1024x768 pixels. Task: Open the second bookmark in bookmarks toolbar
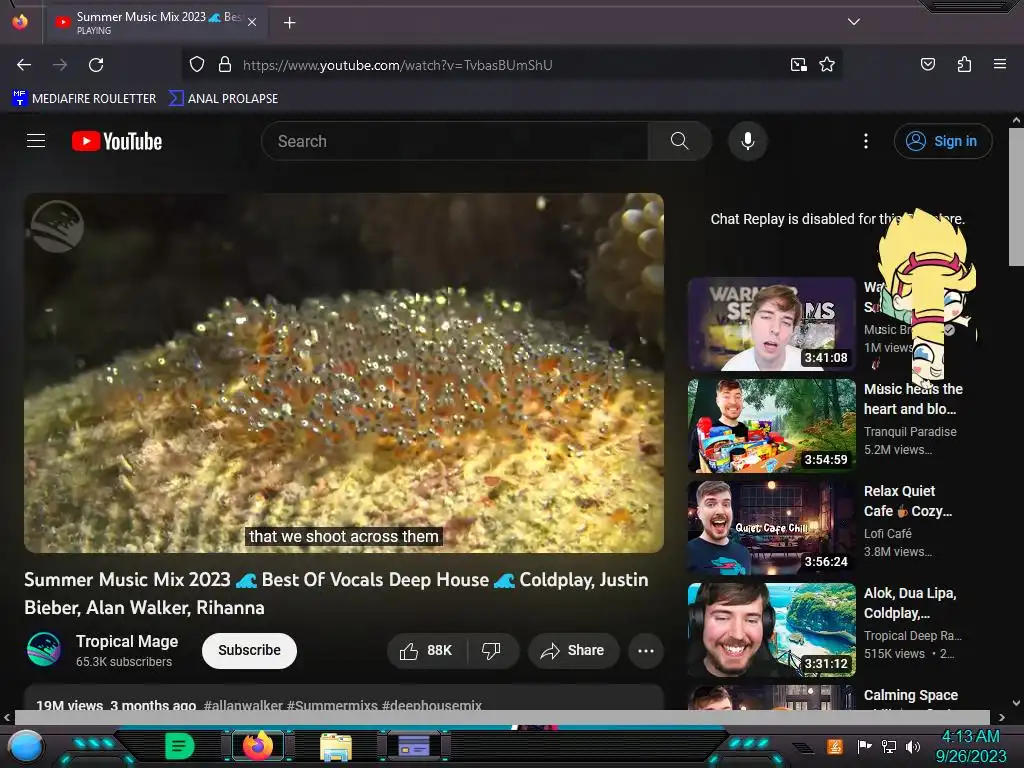tap(223, 99)
